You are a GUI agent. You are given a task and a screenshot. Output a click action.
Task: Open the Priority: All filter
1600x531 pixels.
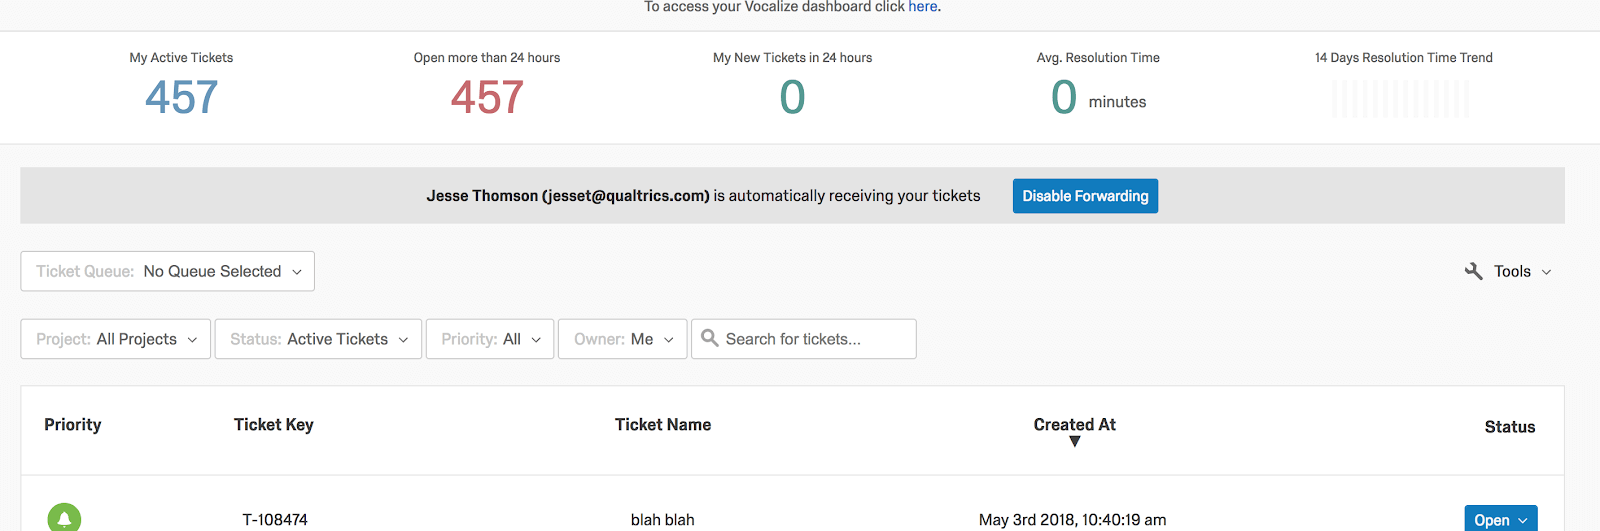490,339
